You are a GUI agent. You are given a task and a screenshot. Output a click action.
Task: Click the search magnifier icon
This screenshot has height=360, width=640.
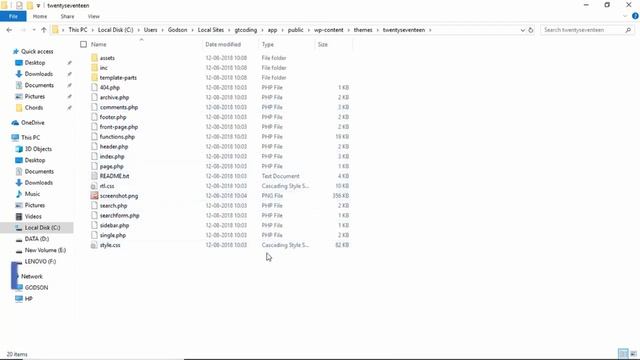(x=628, y=30)
